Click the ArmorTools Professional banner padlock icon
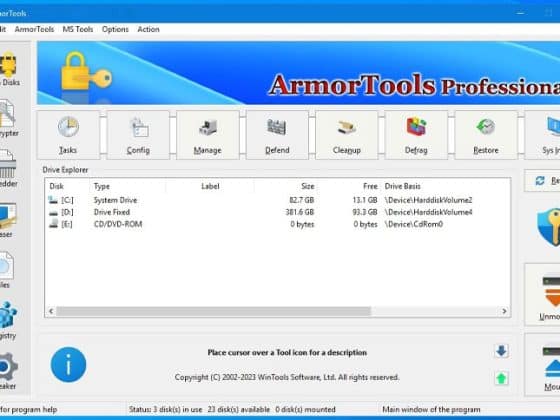This screenshot has width=560, height=420. click(x=86, y=71)
